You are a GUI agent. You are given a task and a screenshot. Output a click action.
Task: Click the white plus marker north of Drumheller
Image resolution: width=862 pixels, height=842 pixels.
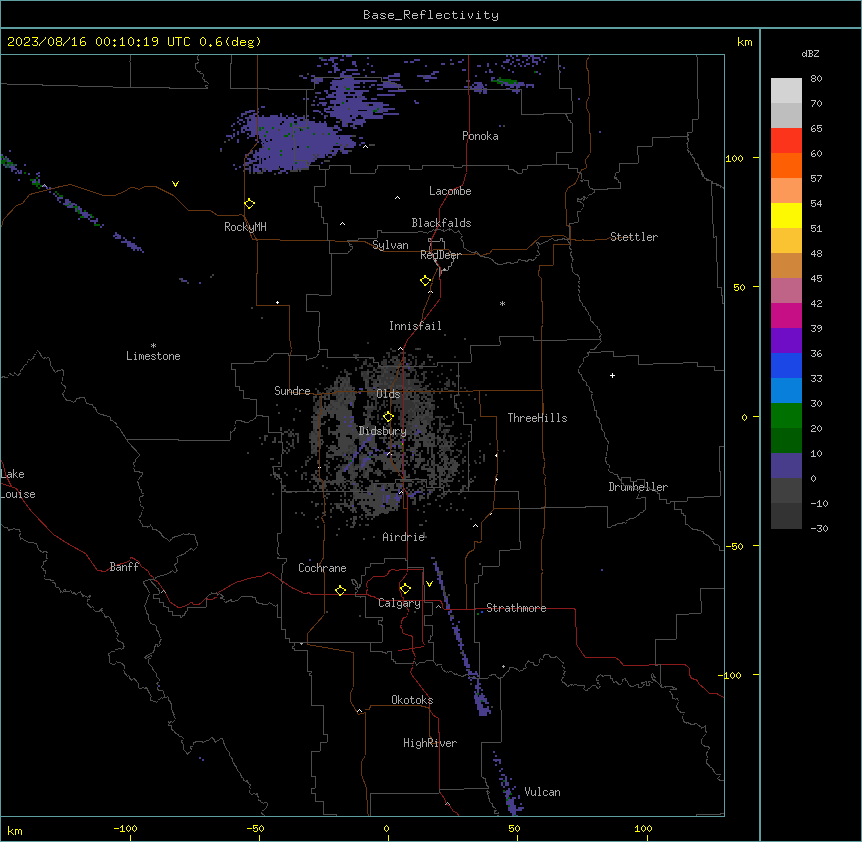(612, 375)
